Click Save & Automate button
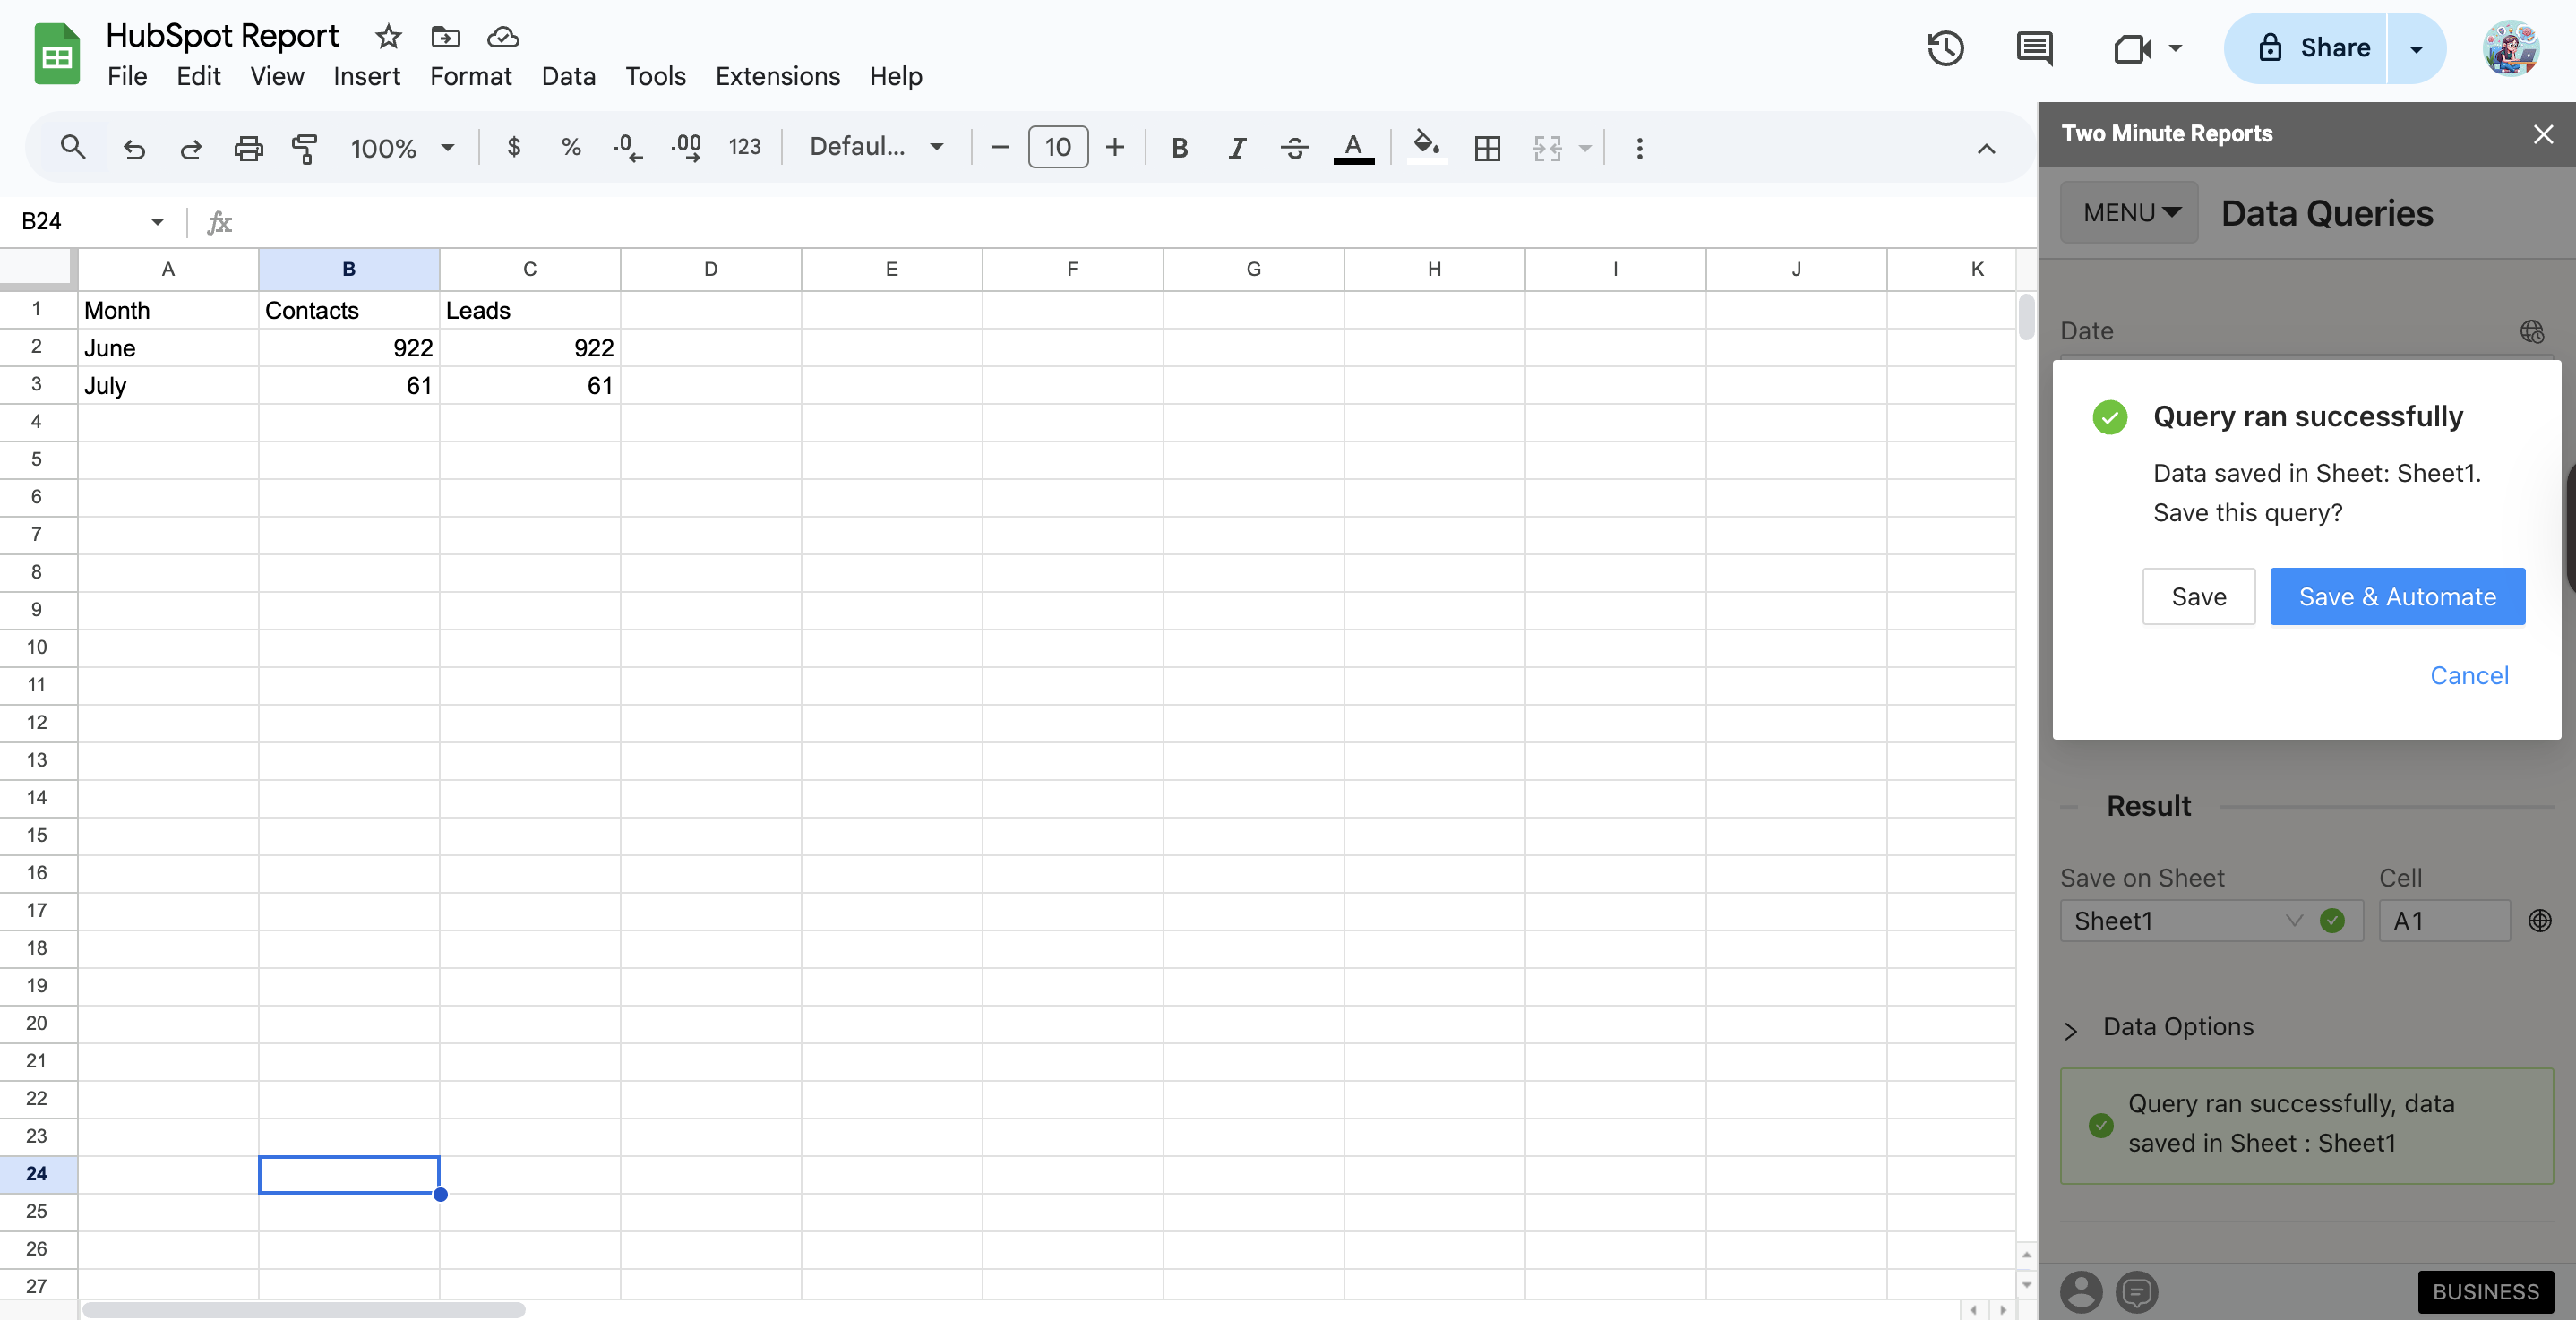The width and height of the screenshot is (2576, 1320). [x=2397, y=596]
